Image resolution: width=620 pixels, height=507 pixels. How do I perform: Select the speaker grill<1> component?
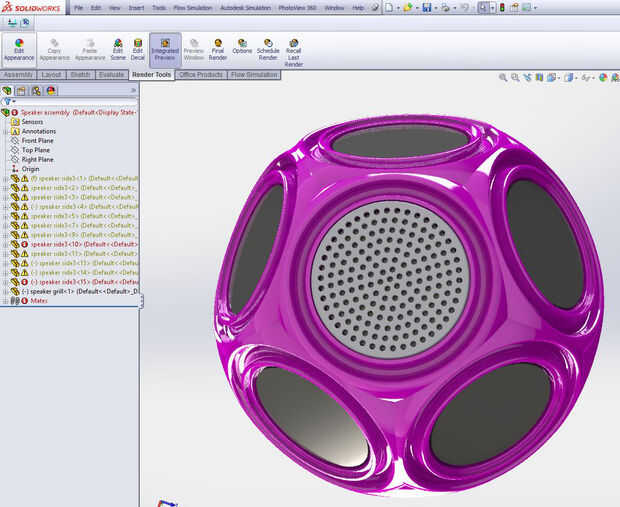point(74,292)
